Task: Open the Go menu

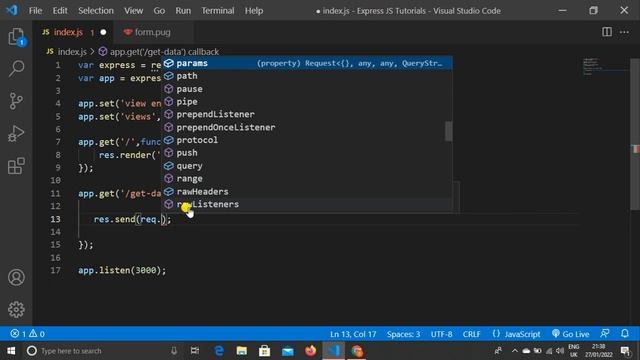Action: tap(159, 11)
